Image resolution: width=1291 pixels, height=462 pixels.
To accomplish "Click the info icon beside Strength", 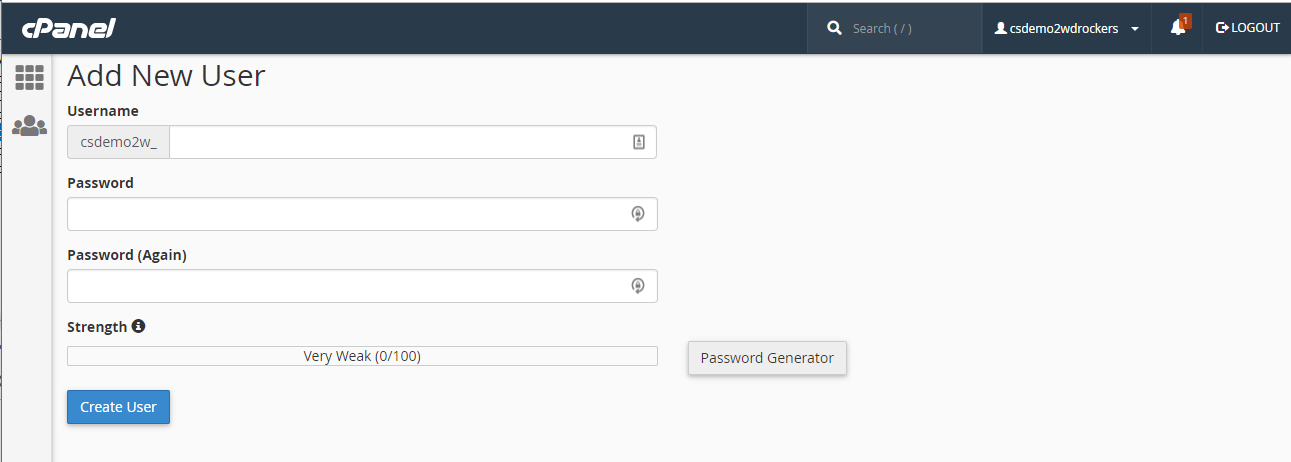I will (139, 326).
